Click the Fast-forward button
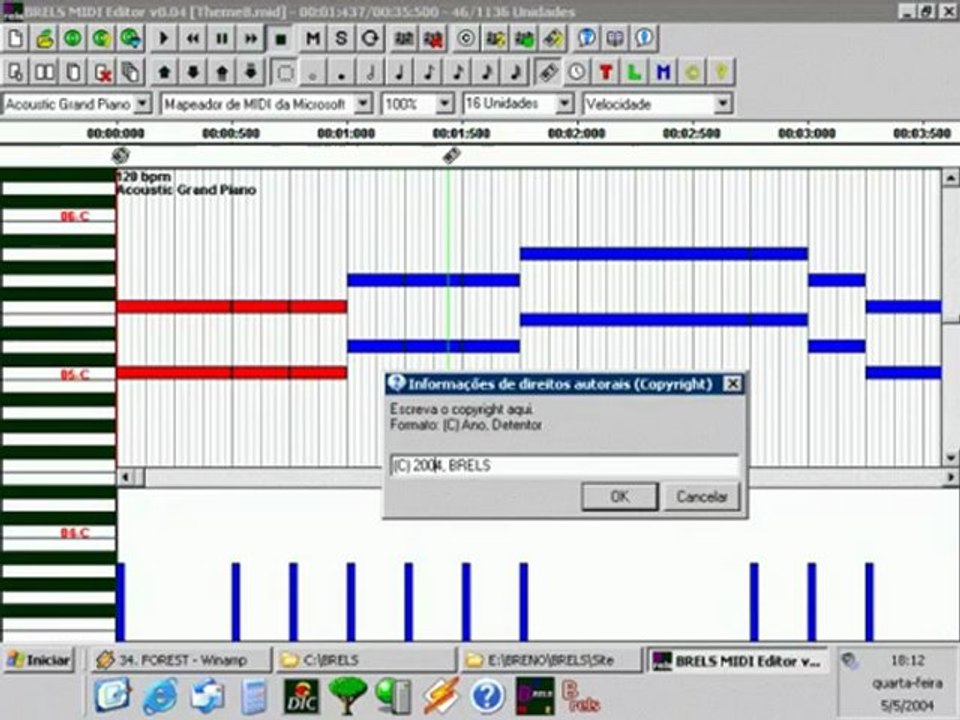The width and height of the screenshot is (960, 720). [x=251, y=39]
